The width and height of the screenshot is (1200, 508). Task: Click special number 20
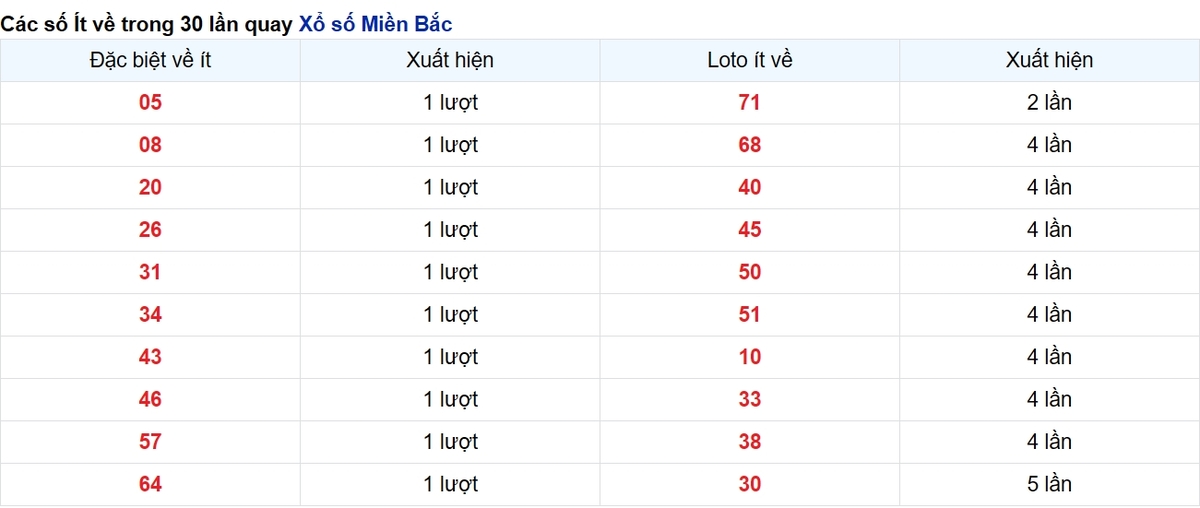[150, 187]
